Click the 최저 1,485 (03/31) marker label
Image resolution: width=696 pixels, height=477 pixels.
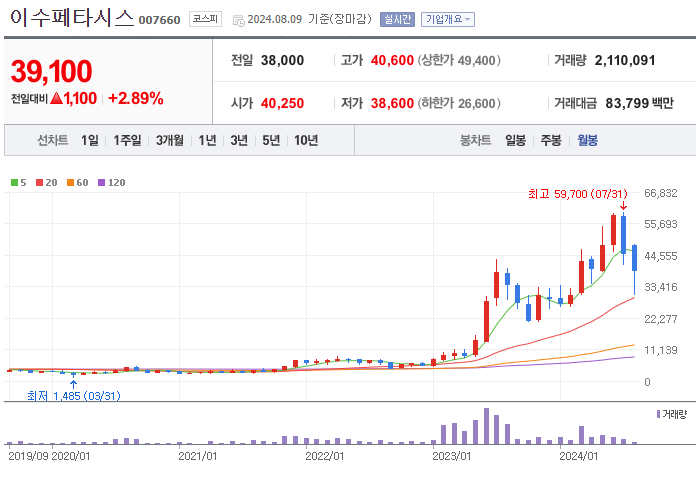pyautogui.click(x=74, y=395)
